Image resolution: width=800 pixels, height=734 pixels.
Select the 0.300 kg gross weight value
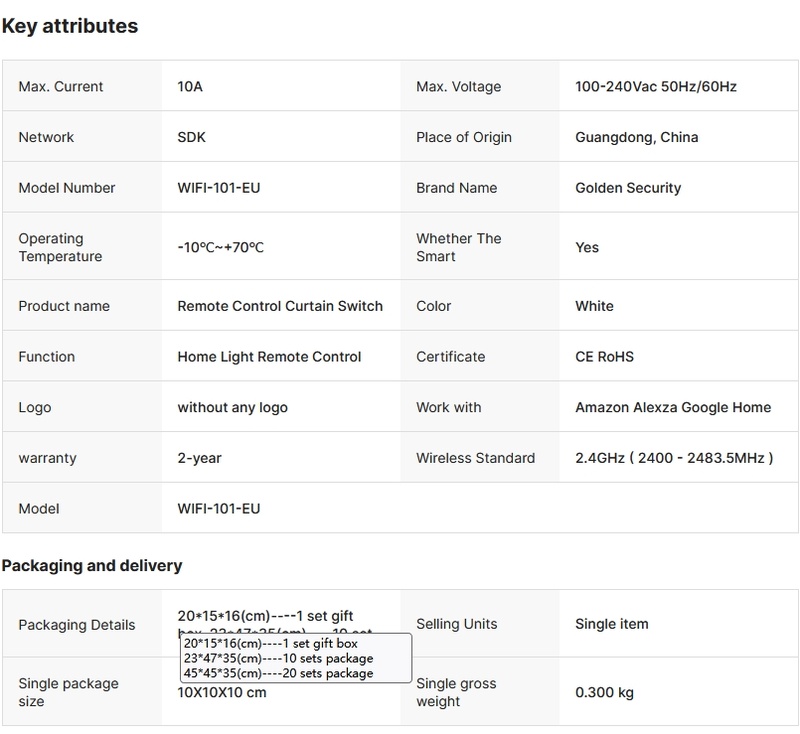(x=604, y=692)
